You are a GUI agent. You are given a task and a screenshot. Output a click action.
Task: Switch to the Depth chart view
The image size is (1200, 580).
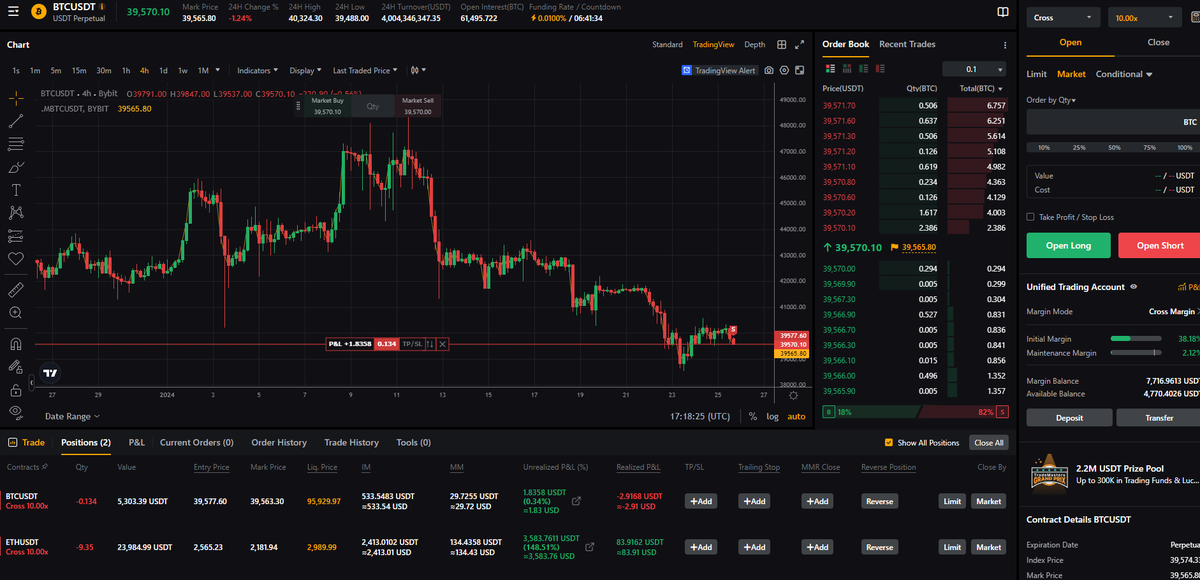point(755,44)
